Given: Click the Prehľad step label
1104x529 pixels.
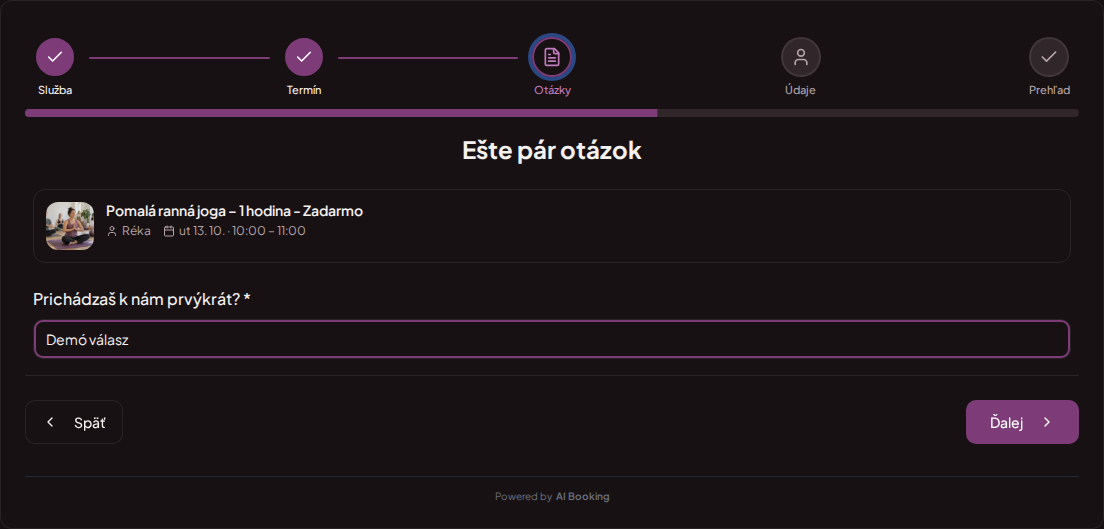Looking at the screenshot, I should (1049, 90).
